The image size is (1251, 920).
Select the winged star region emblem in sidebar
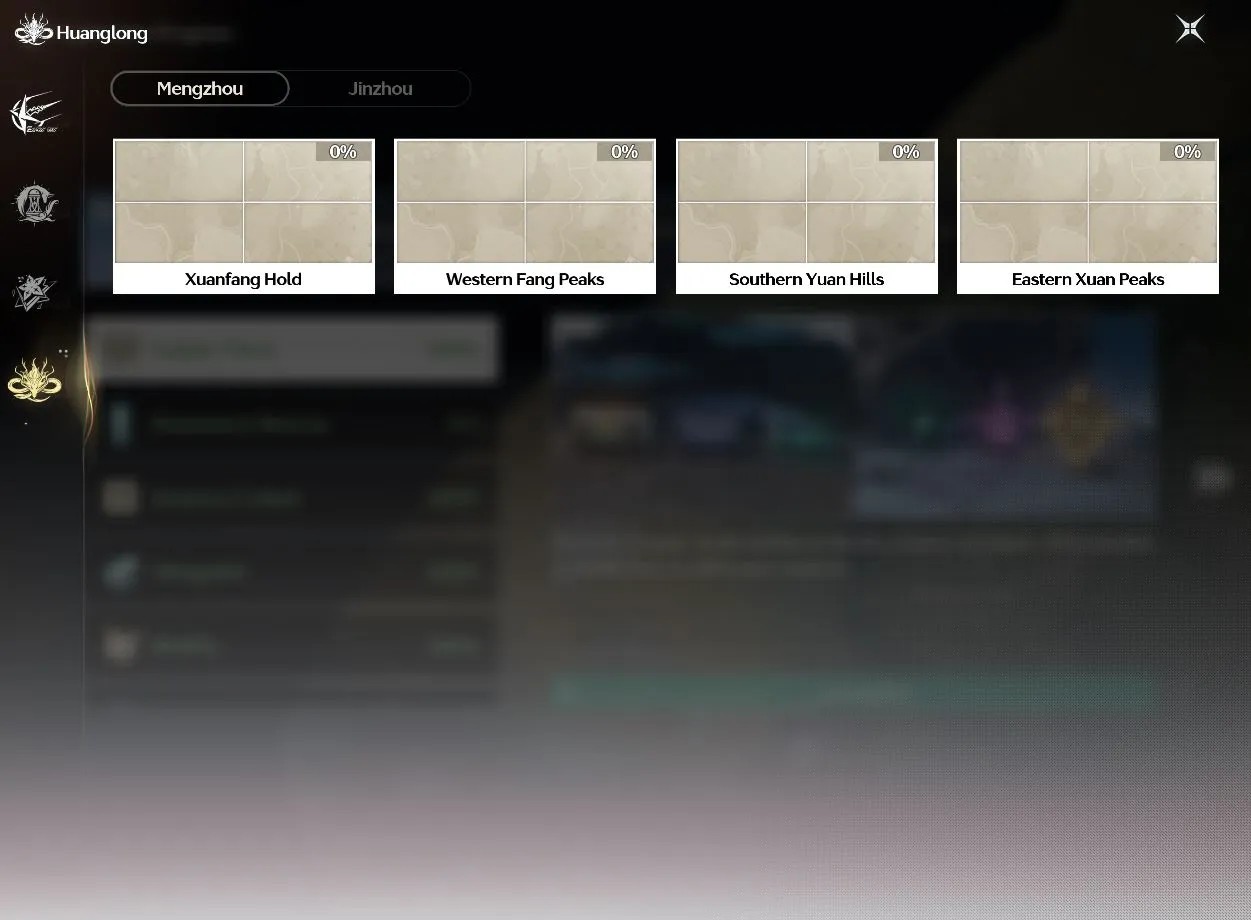pos(35,114)
